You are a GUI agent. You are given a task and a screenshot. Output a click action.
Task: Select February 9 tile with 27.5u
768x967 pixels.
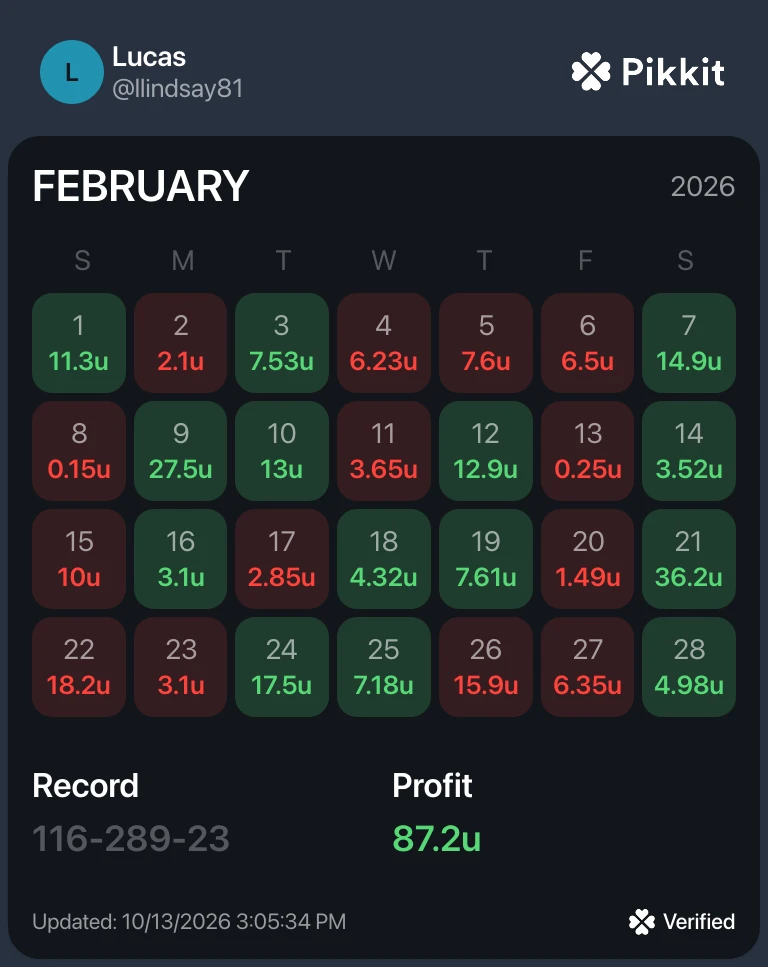181,451
